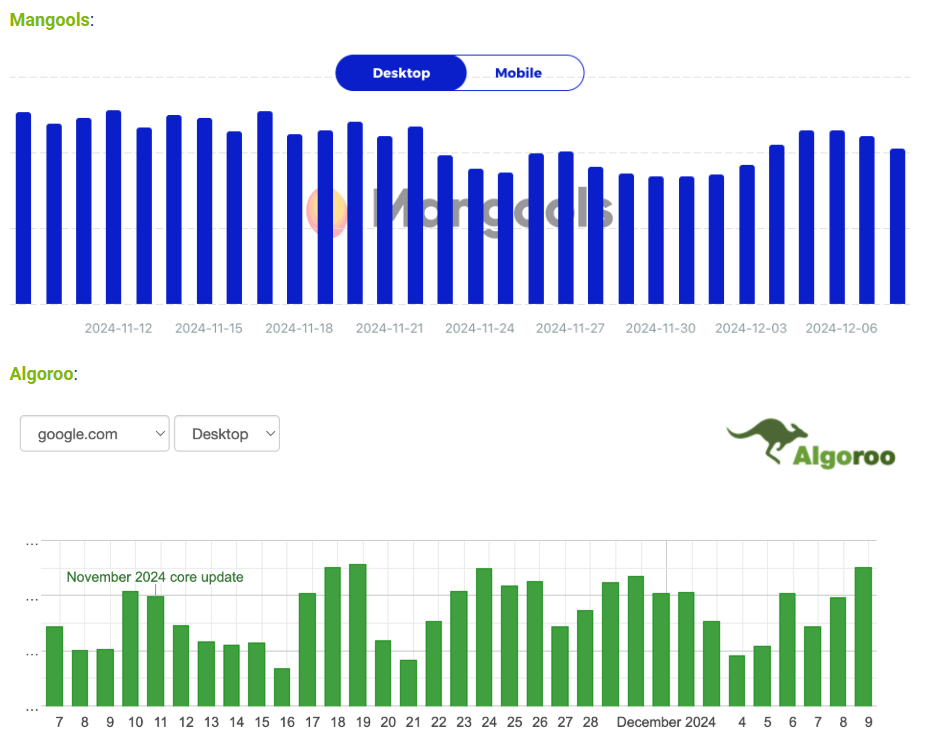Click the Algoroo green bar for day 19
This screenshot has height=736, width=928.
click(357, 635)
